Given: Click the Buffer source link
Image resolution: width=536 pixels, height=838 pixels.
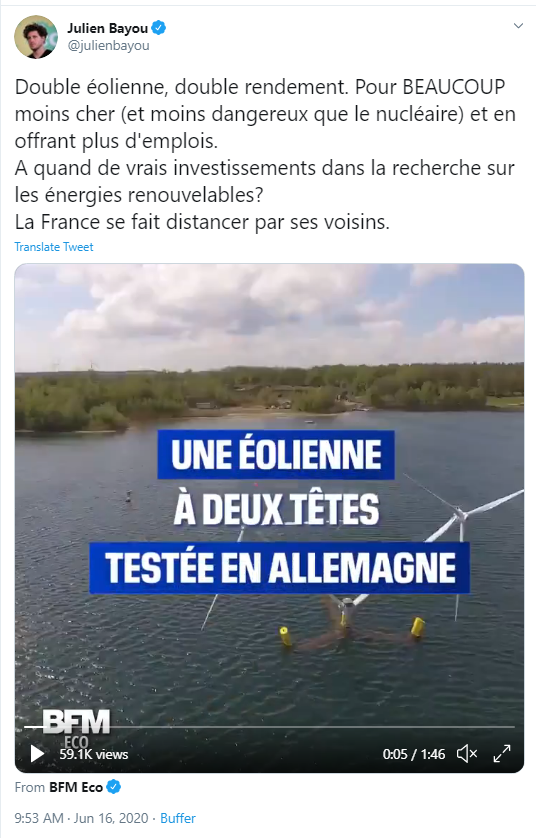Looking at the screenshot, I should pyautogui.click(x=178, y=818).
